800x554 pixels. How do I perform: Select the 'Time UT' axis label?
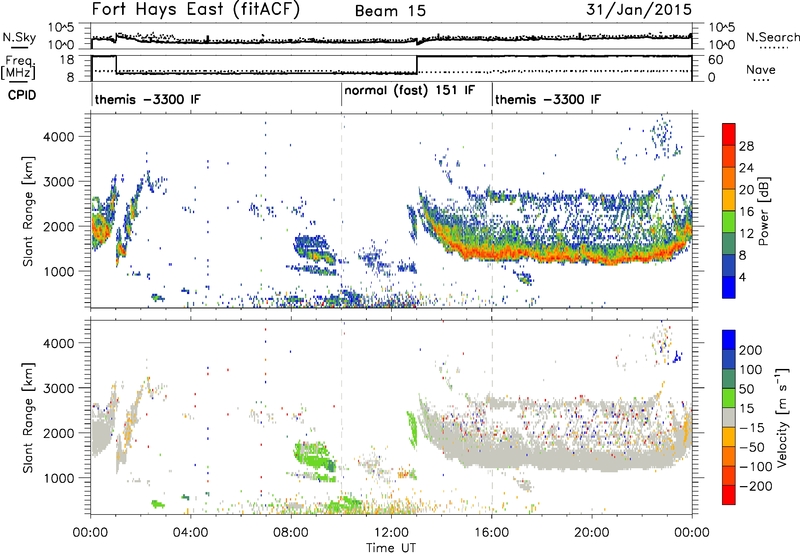pyautogui.click(x=391, y=548)
